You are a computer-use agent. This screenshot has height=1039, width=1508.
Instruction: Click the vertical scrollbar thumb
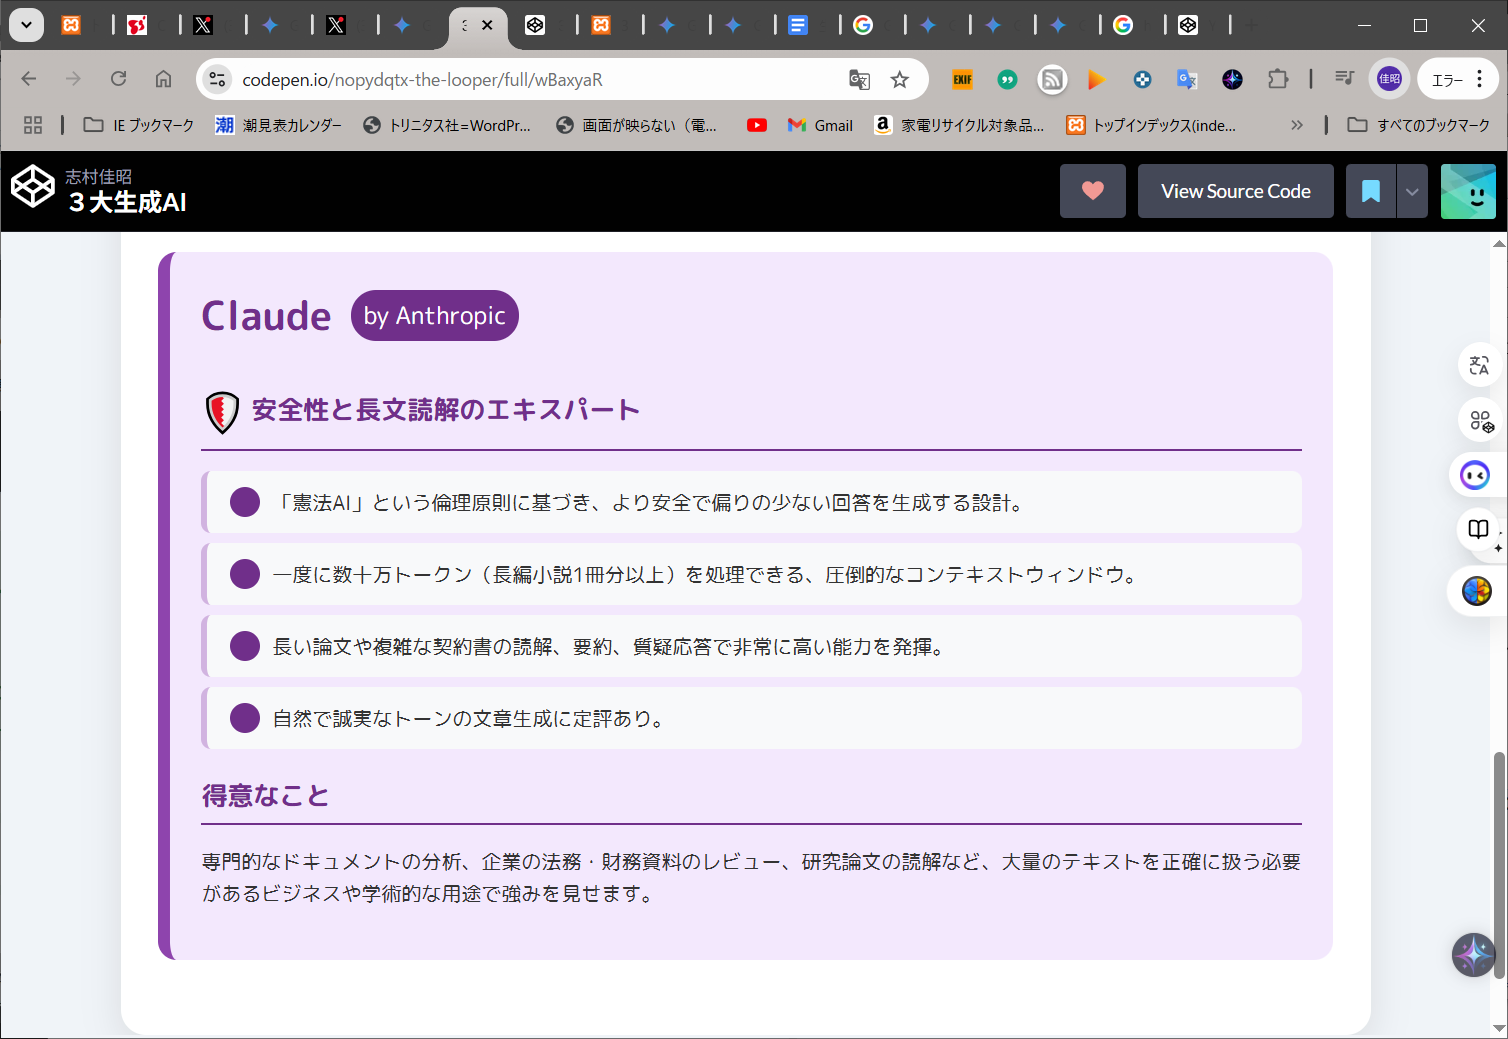pos(1499,864)
